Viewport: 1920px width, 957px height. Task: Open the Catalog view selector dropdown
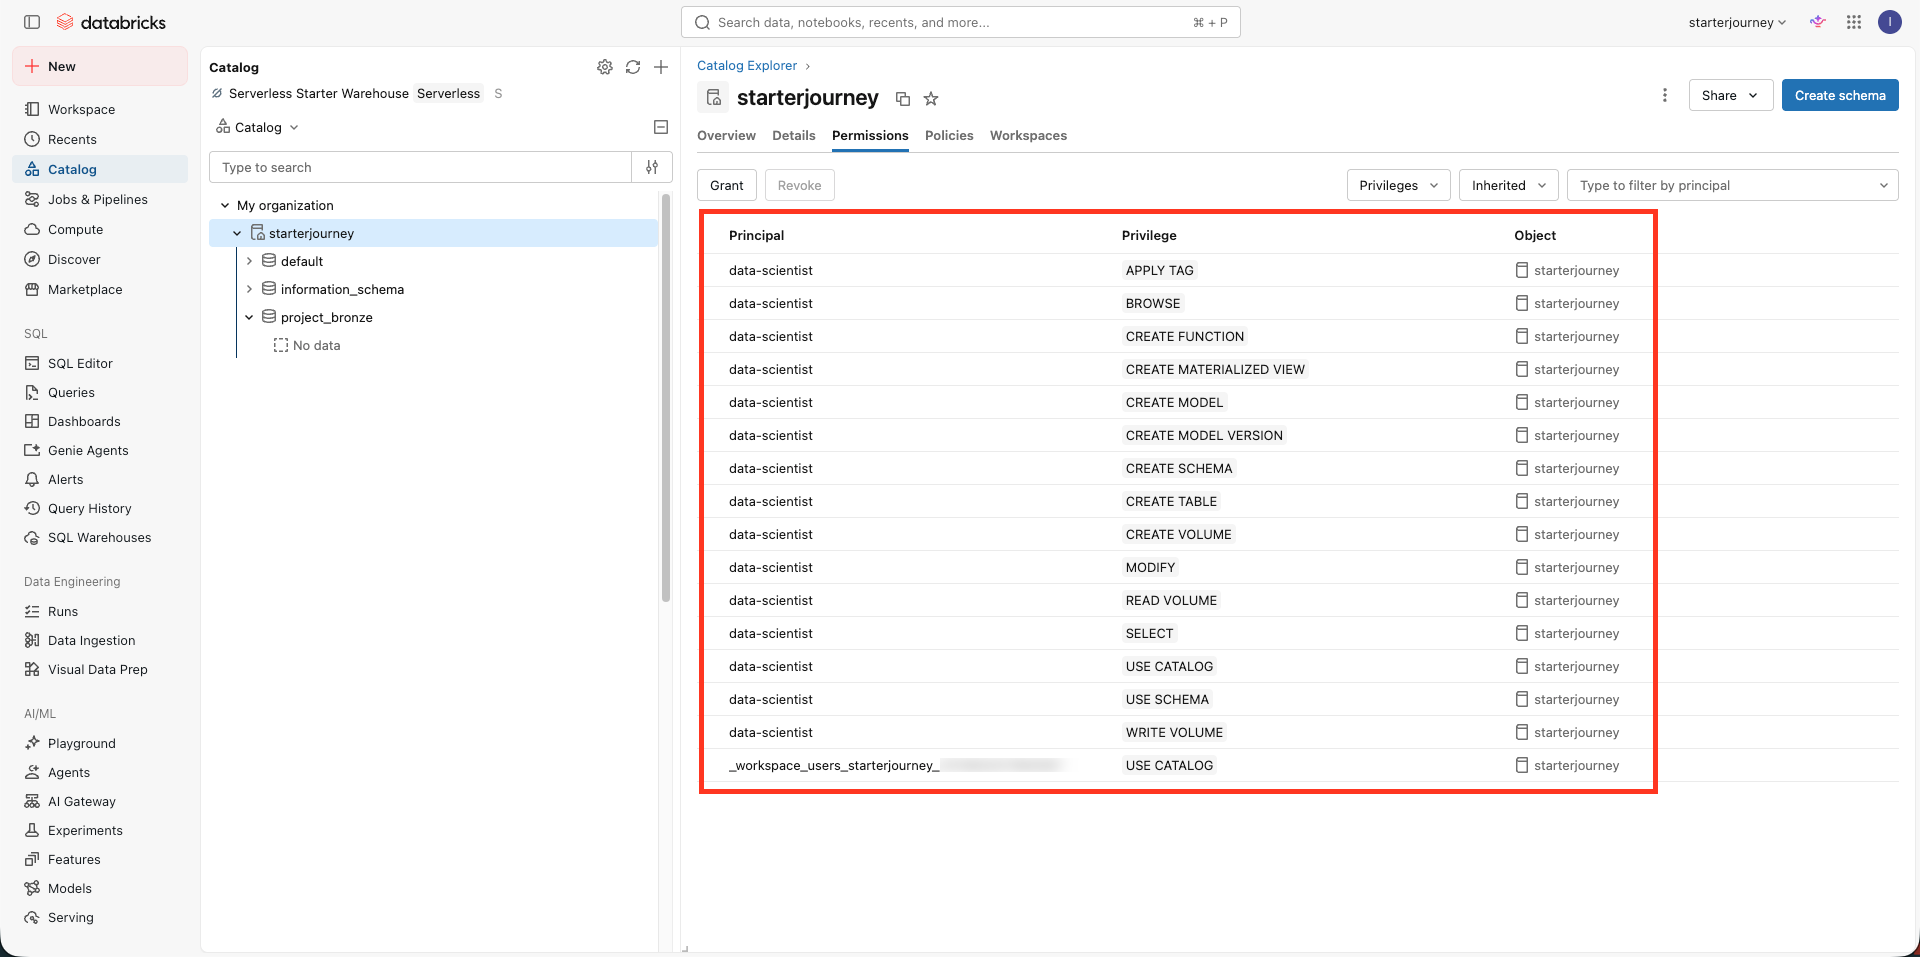pyautogui.click(x=258, y=127)
